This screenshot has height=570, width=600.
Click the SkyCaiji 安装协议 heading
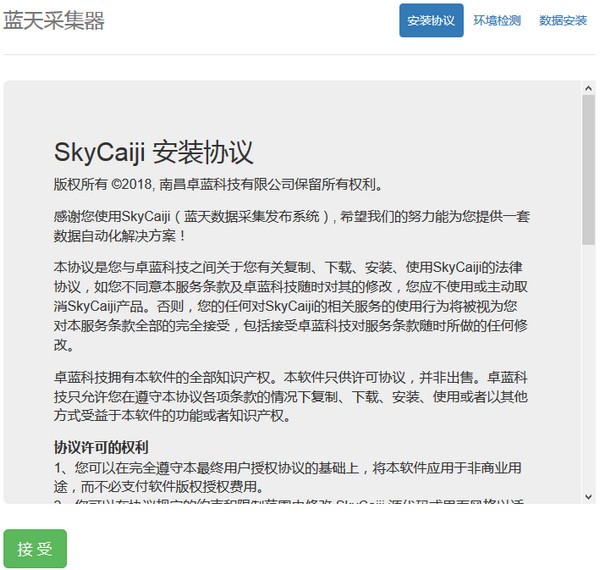(x=153, y=152)
